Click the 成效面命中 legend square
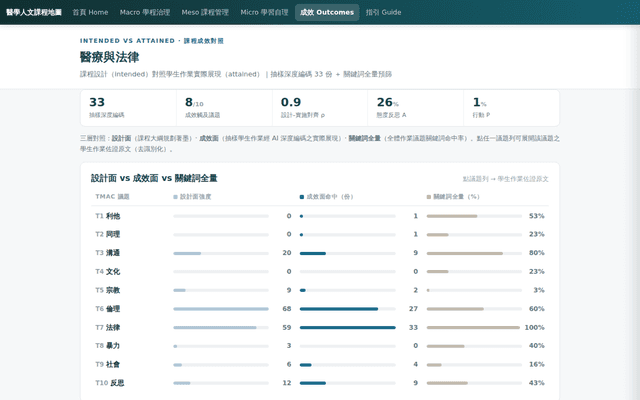This screenshot has width=640, height=400. point(302,197)
